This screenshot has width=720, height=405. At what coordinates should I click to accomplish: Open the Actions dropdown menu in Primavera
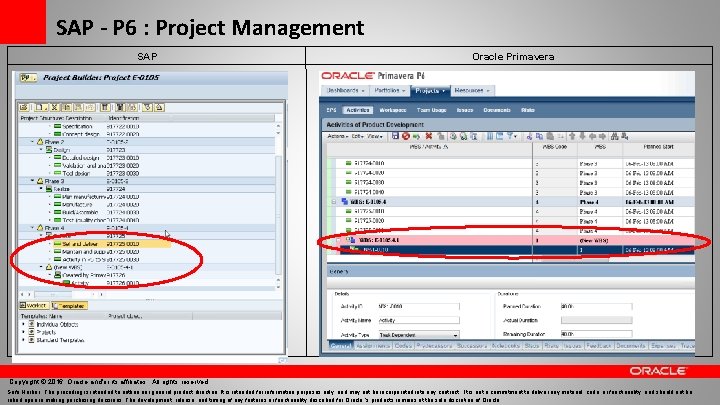(x=338, y=136)
